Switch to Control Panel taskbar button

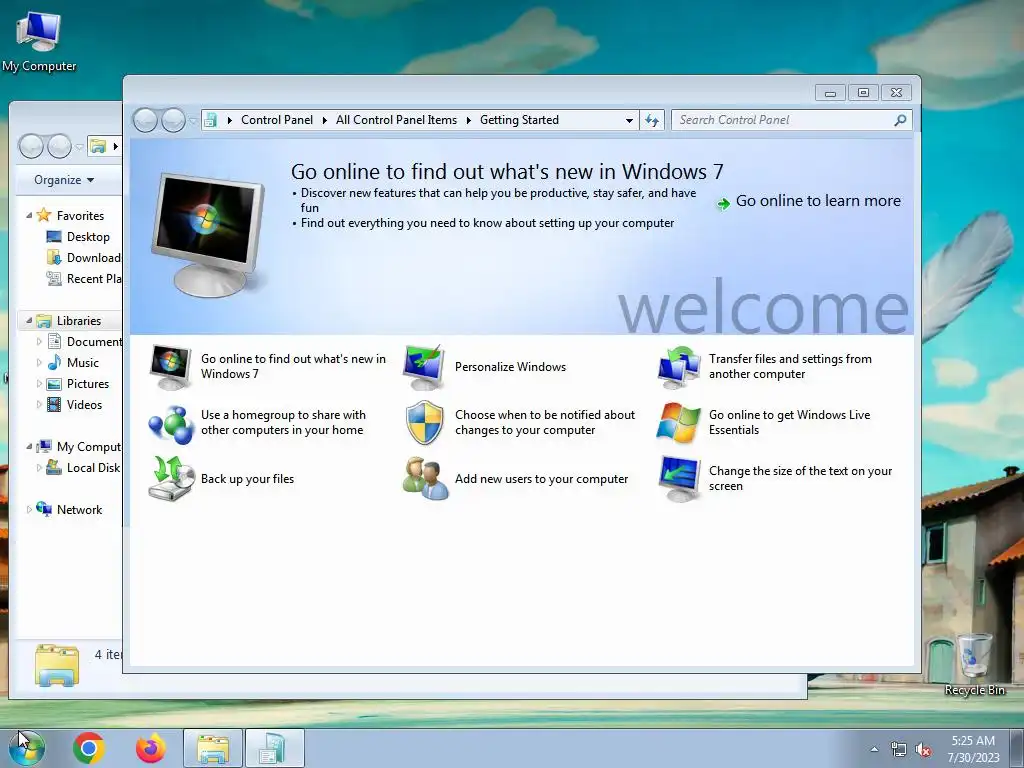(x=274, y=748)
